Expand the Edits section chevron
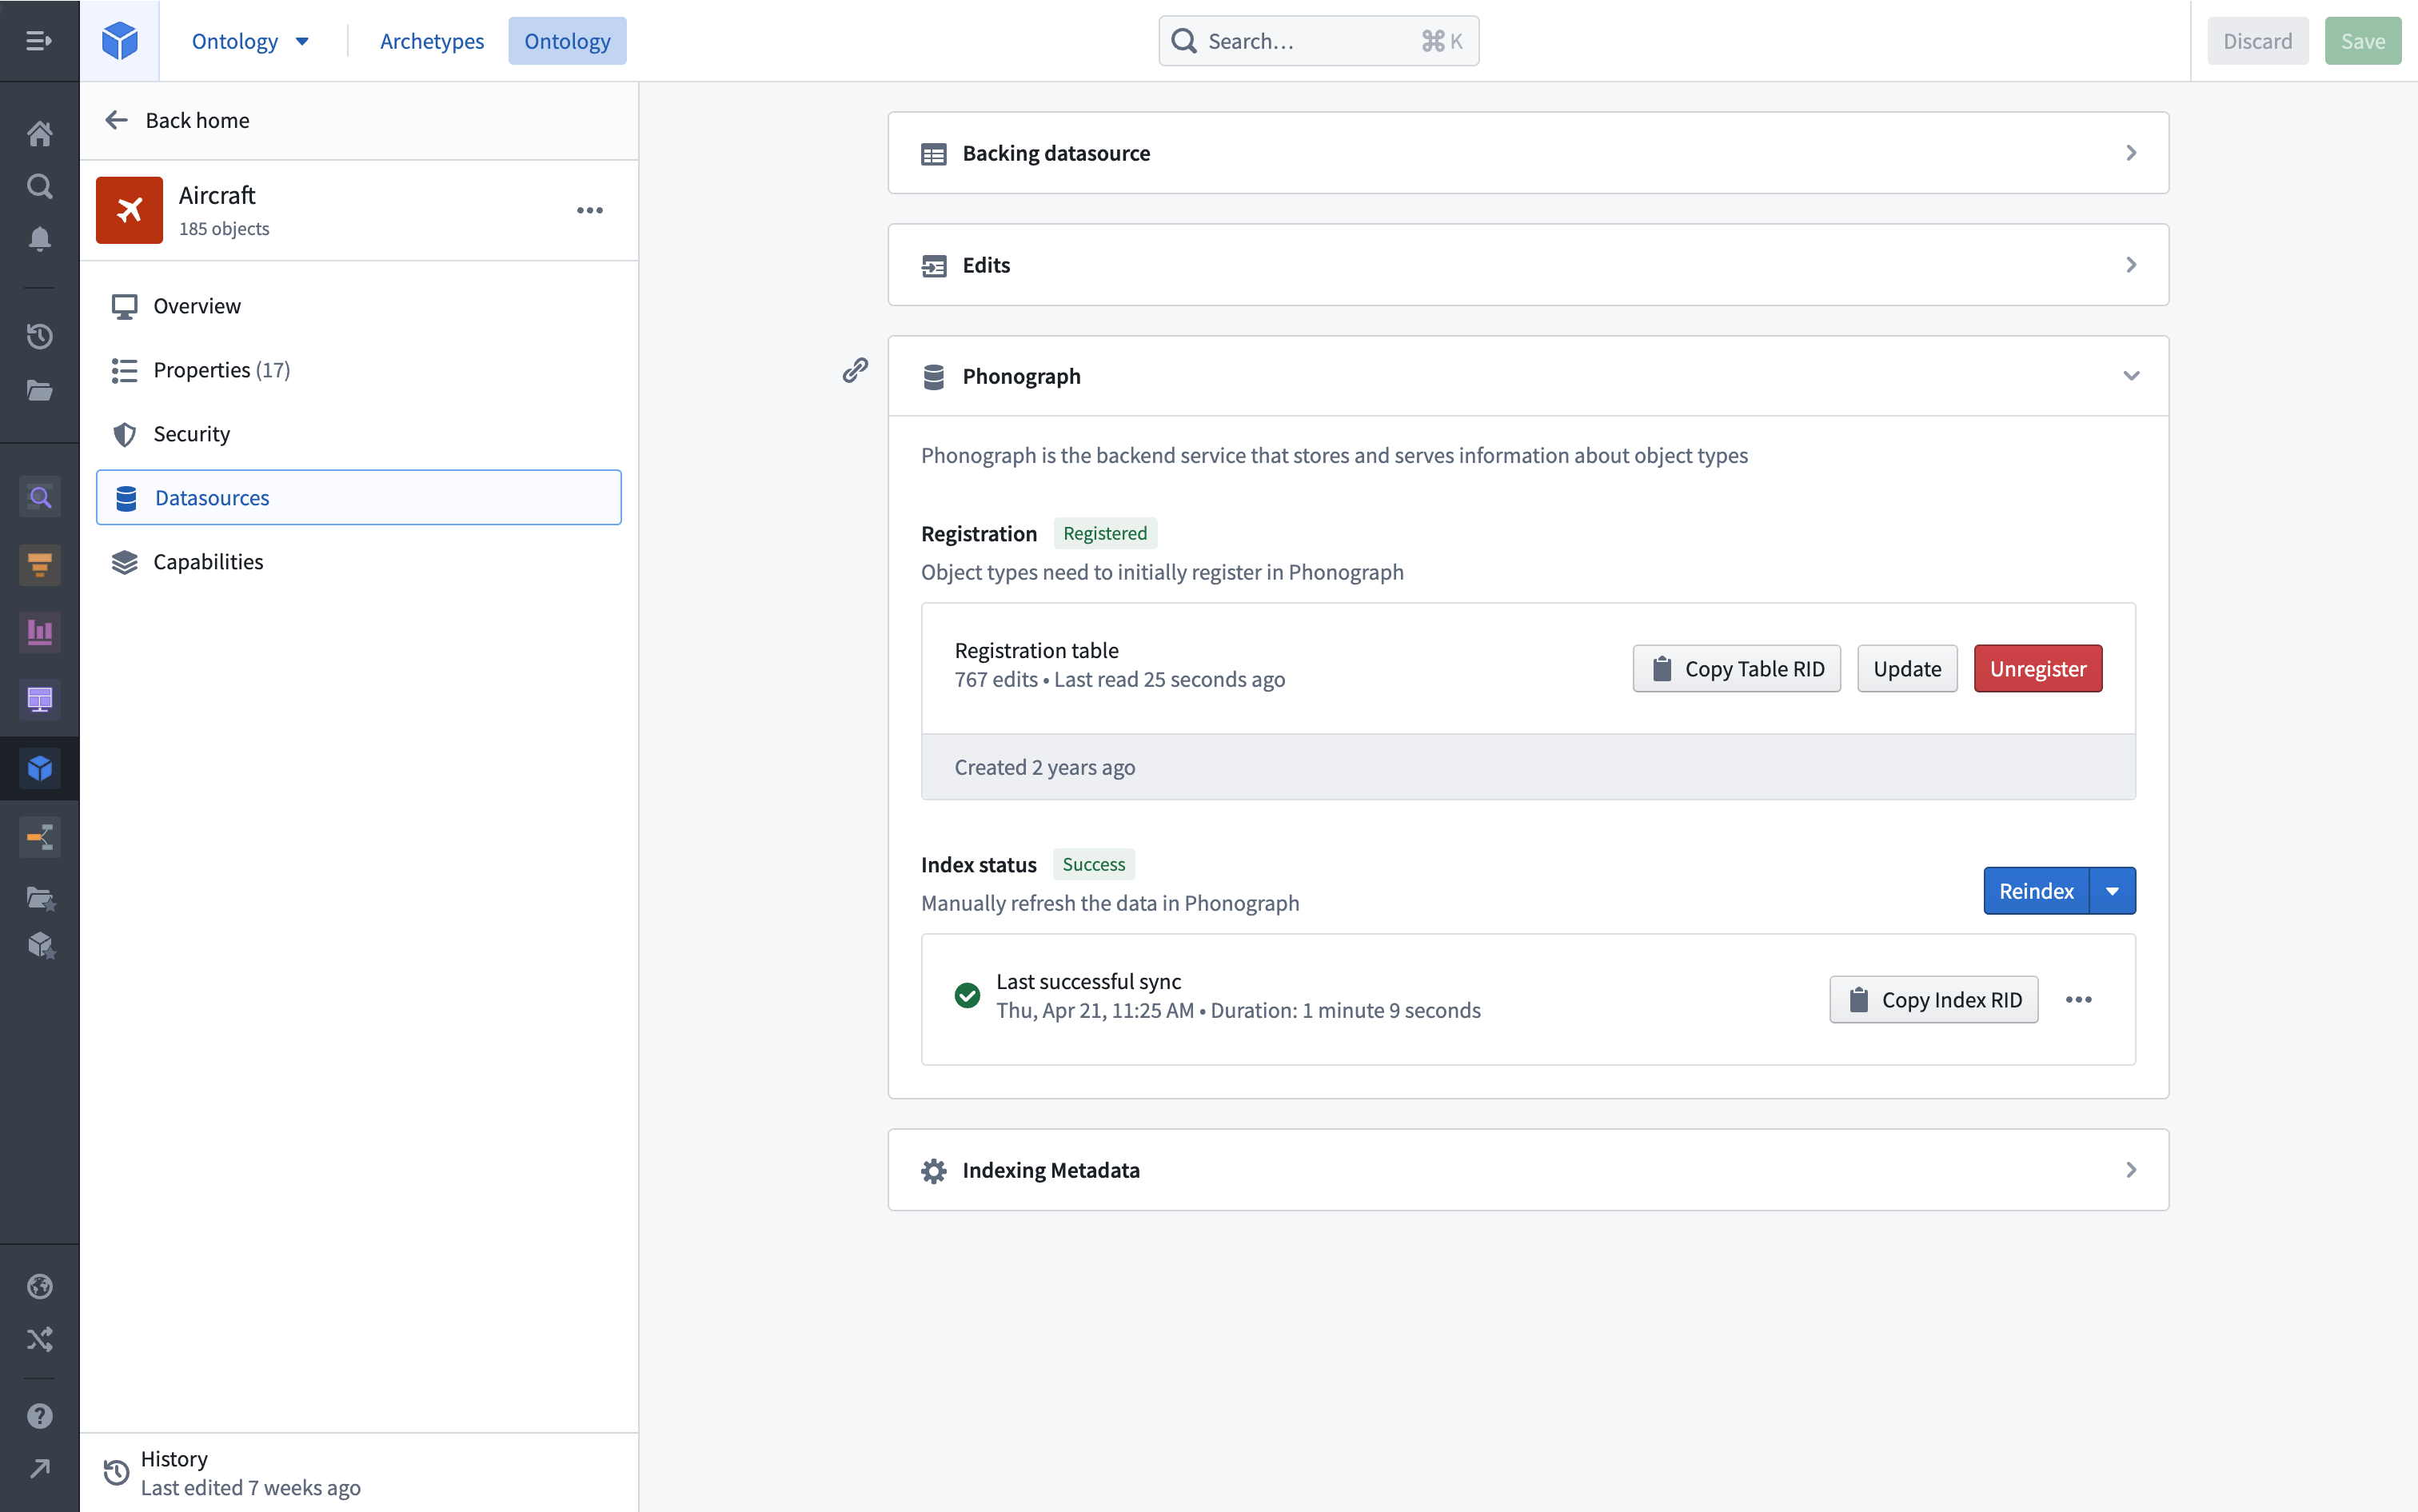 click(x=2131, y=265)
